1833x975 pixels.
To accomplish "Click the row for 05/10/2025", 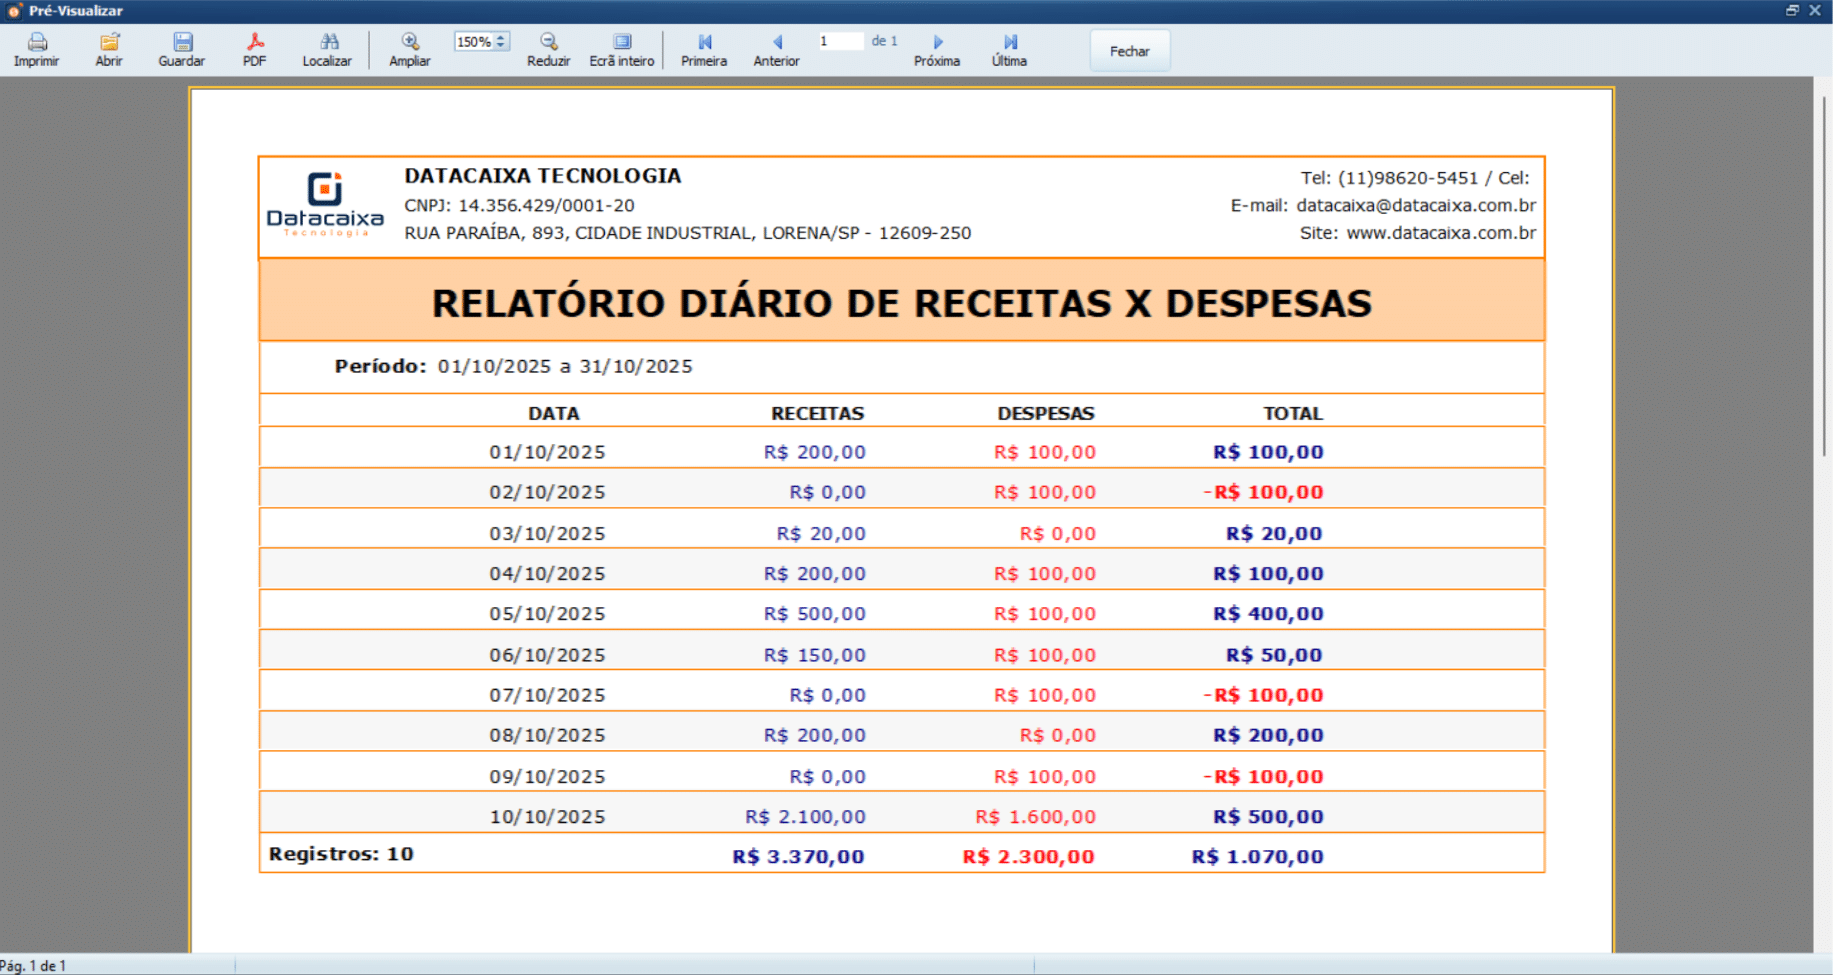I will click(x=900, y=613).
